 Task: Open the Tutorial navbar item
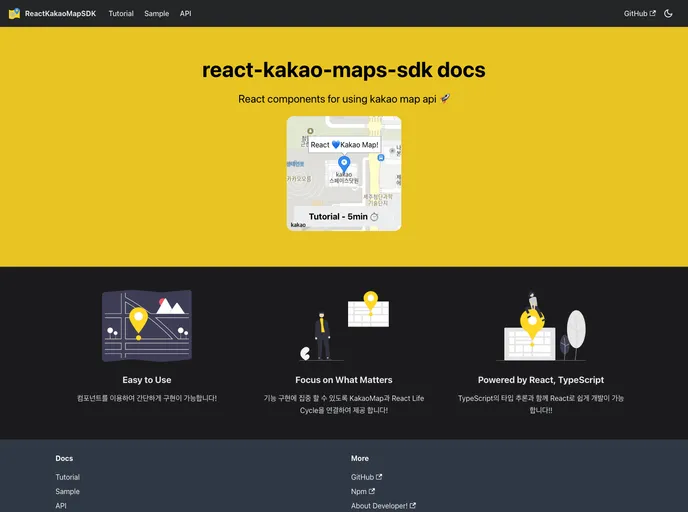(x=121, y=14)
